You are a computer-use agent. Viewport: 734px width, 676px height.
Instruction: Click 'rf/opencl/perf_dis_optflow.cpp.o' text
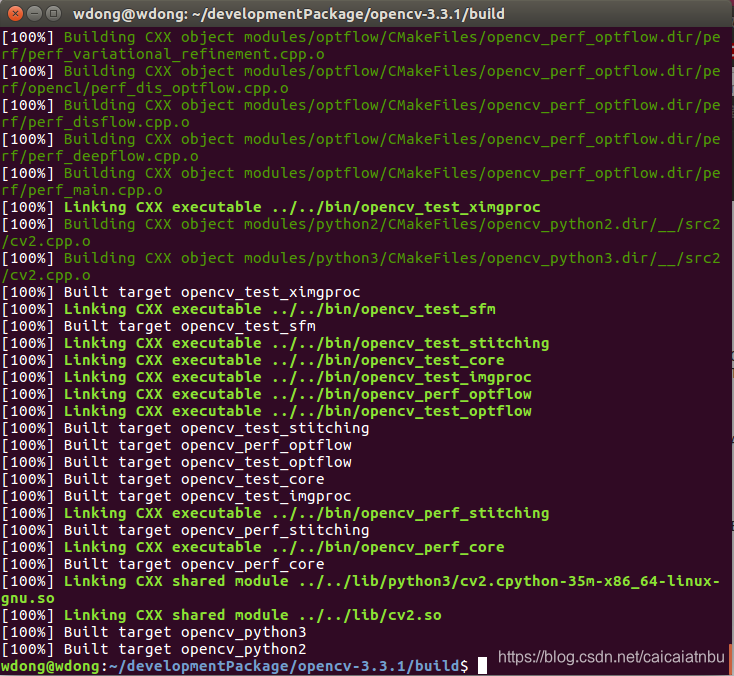[x=145, y=88]
